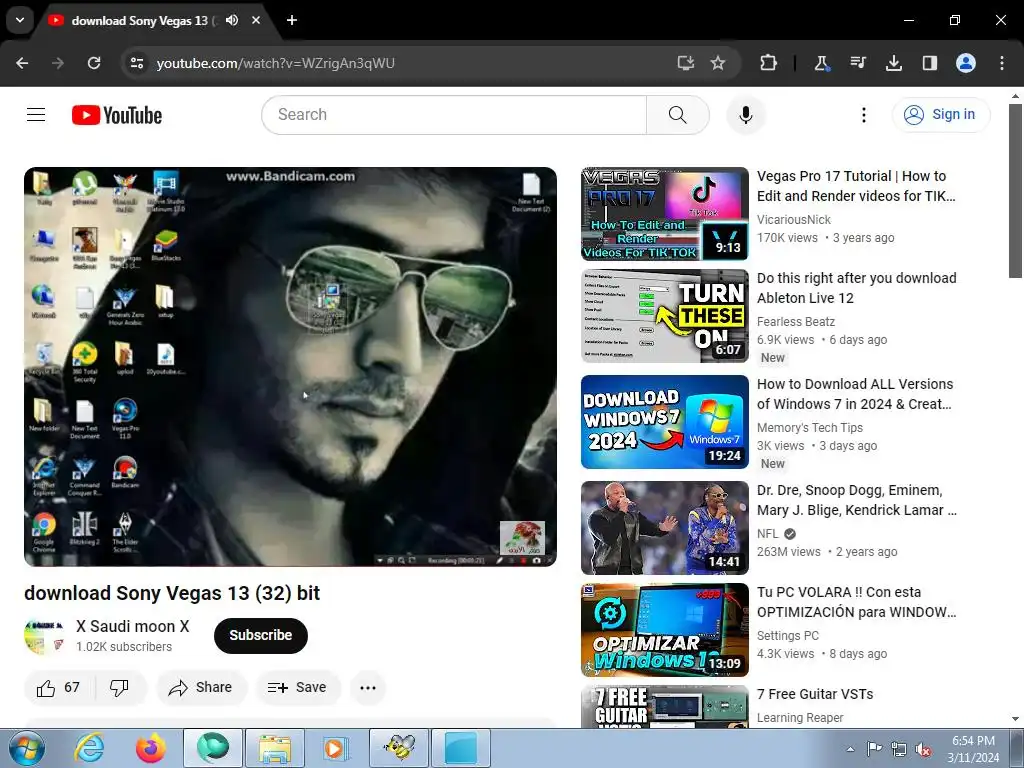Go to YouTube home via logo
The image size is (1024, 768).
(117, 115)
